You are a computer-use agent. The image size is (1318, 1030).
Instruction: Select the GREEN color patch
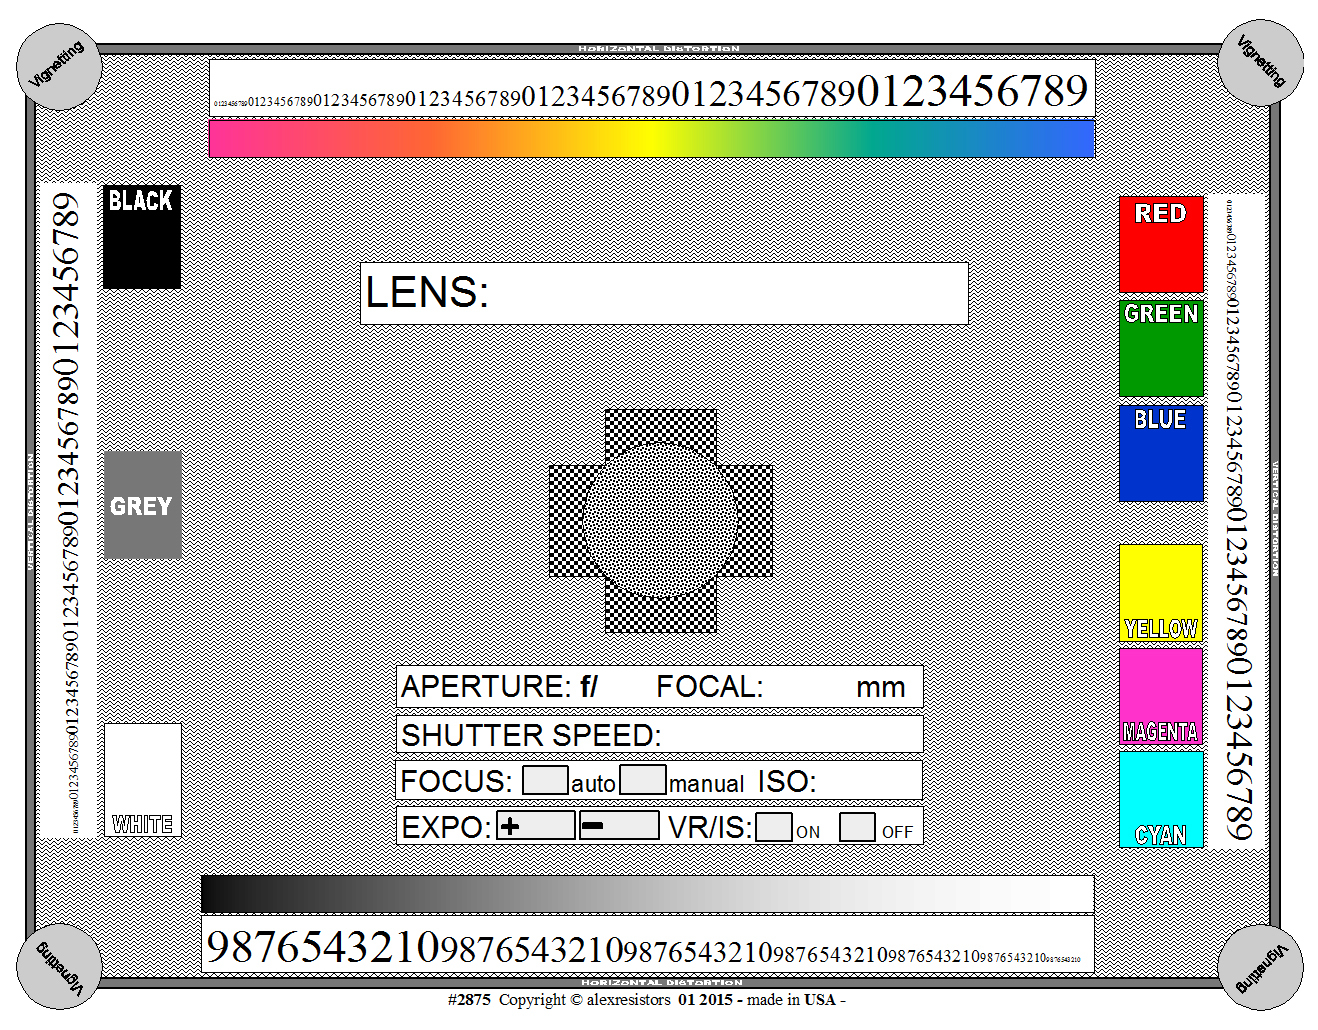tap(1161, 348)
